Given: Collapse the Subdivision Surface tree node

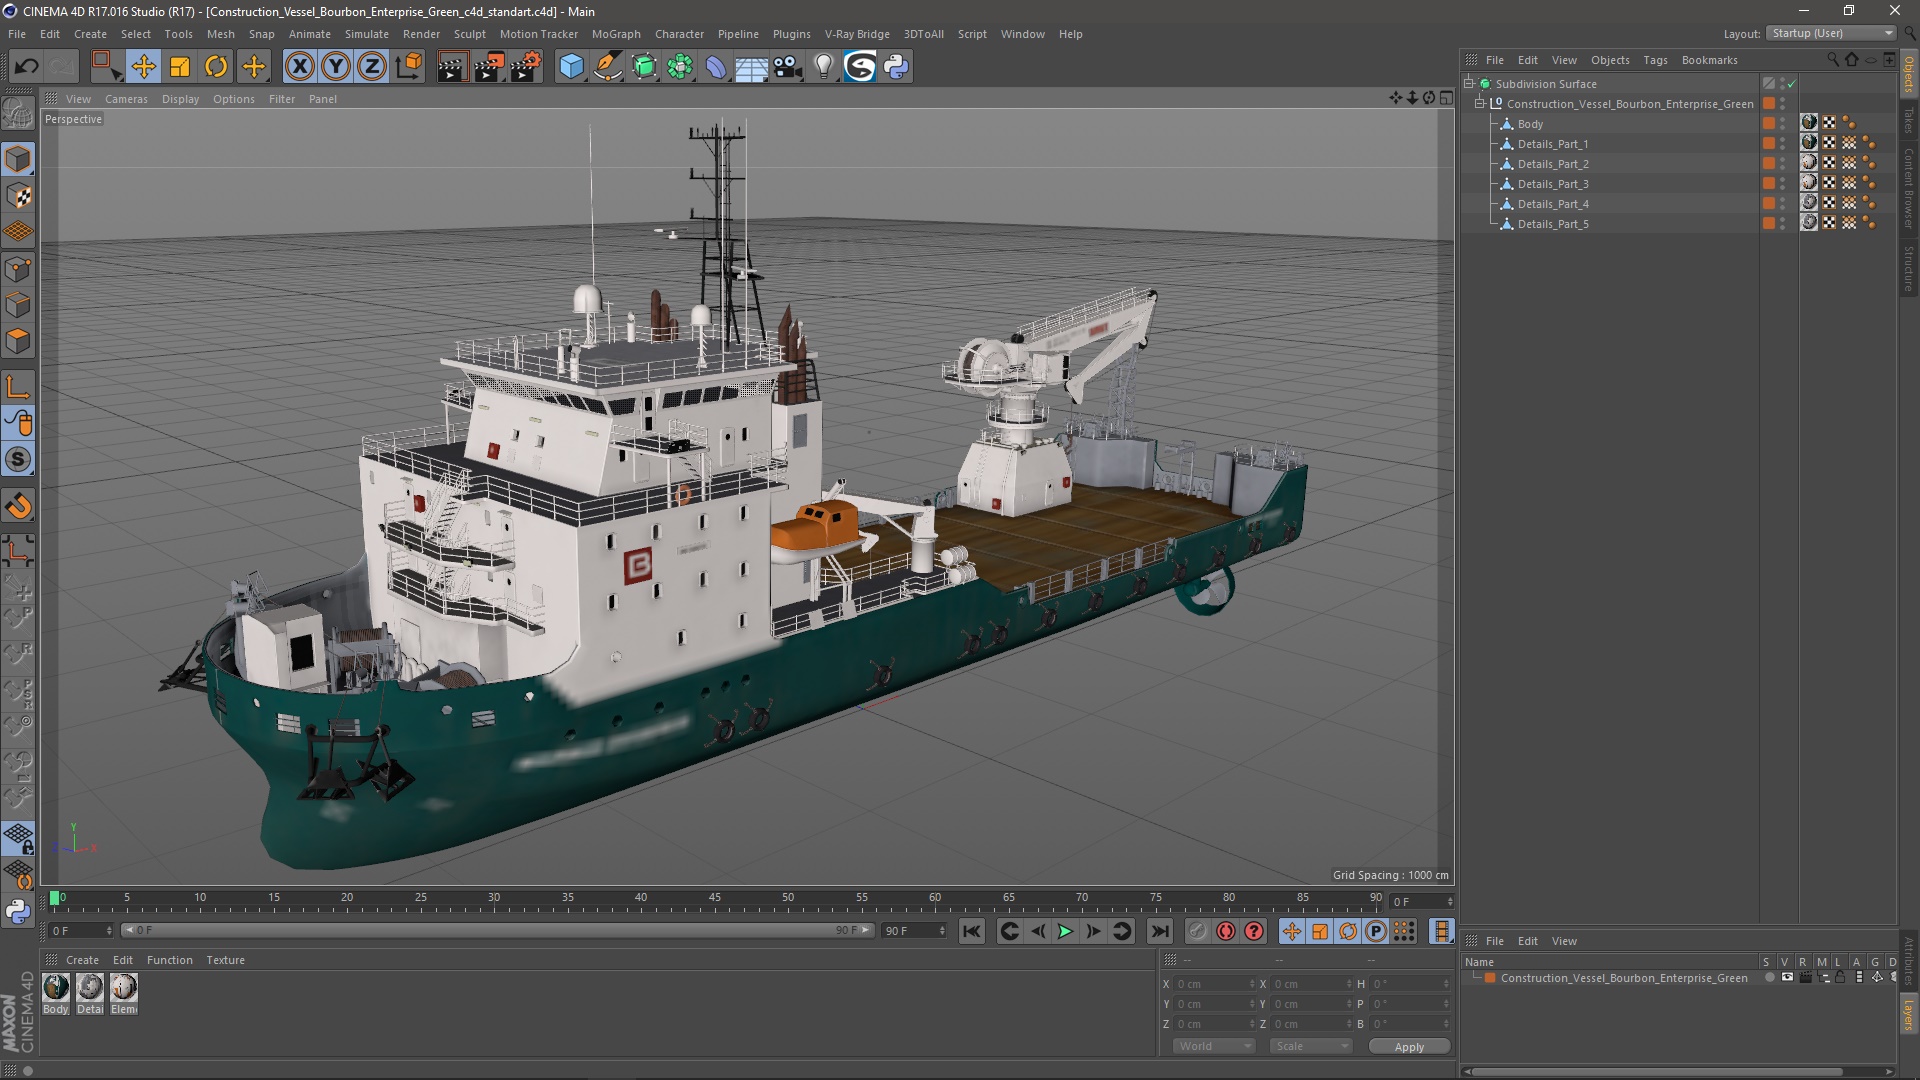Looking at the screenshot, I should 1469,84.
